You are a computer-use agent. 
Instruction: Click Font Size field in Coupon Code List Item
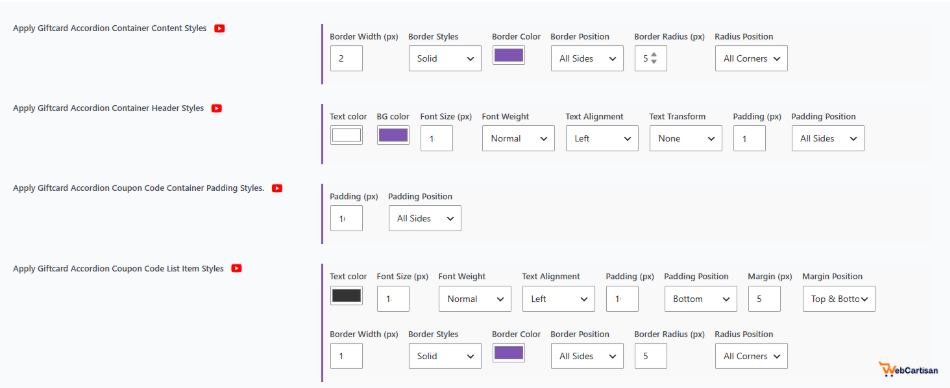[393, 298]
